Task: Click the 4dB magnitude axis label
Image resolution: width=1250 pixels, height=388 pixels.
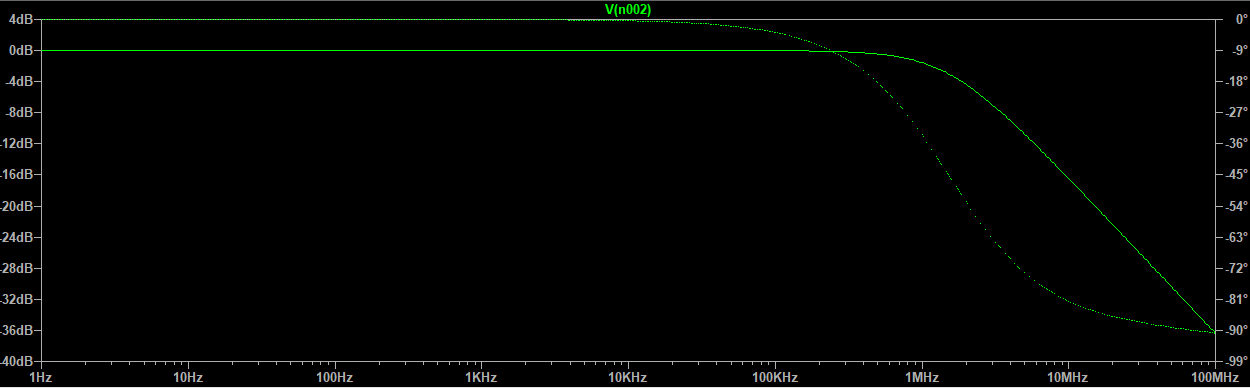Action: coord(21,18)
